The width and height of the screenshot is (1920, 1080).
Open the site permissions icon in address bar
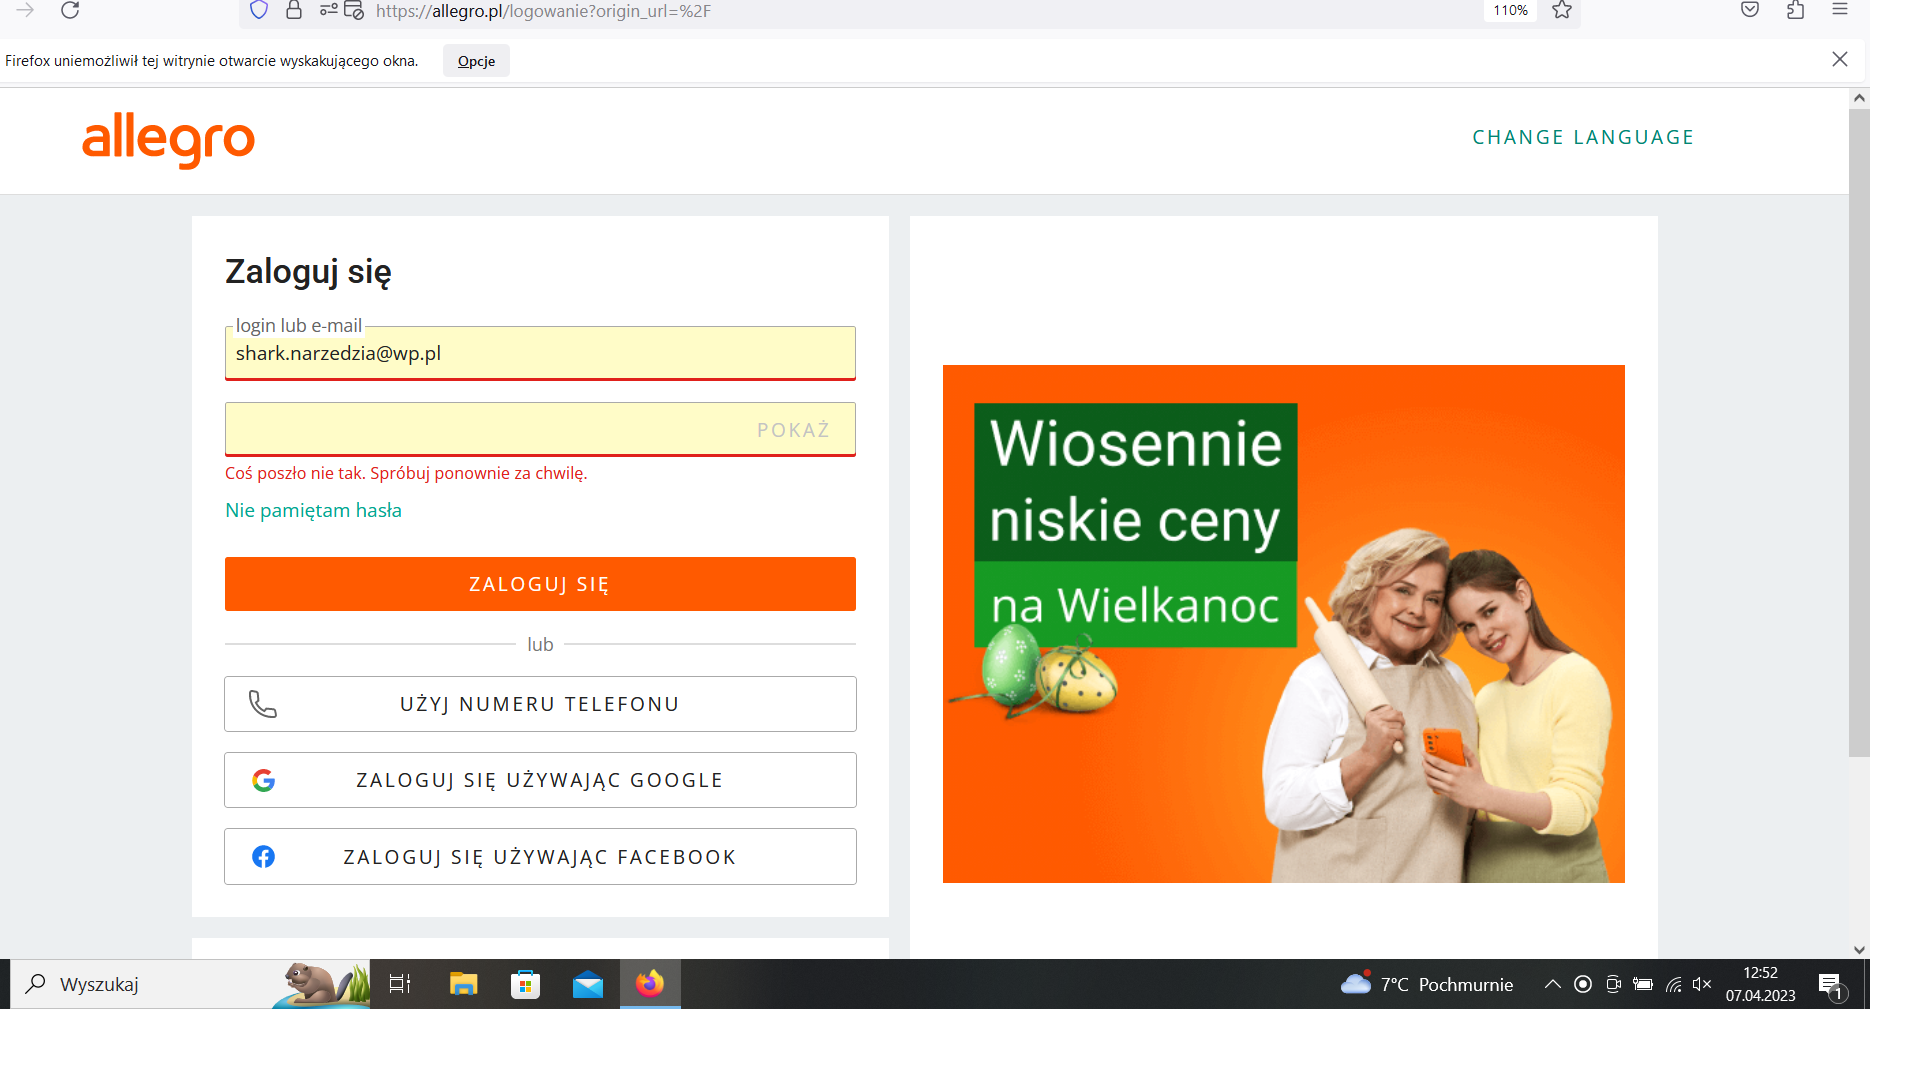pos(329,11)
